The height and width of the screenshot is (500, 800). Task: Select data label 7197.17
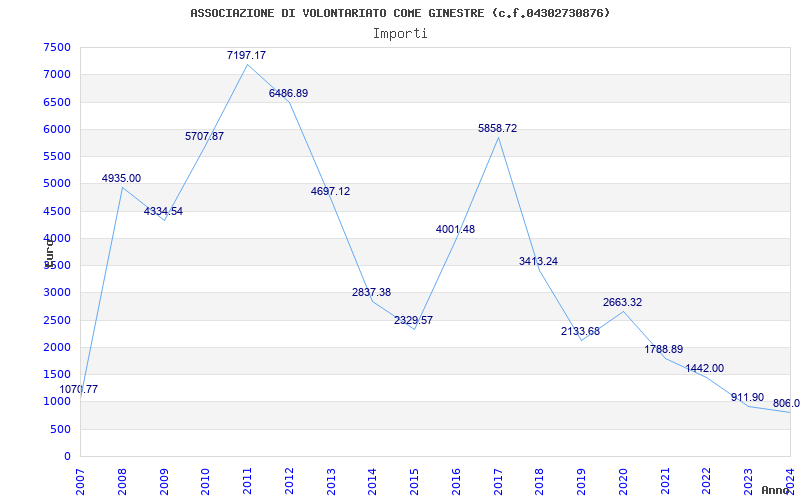pos(246,55)
